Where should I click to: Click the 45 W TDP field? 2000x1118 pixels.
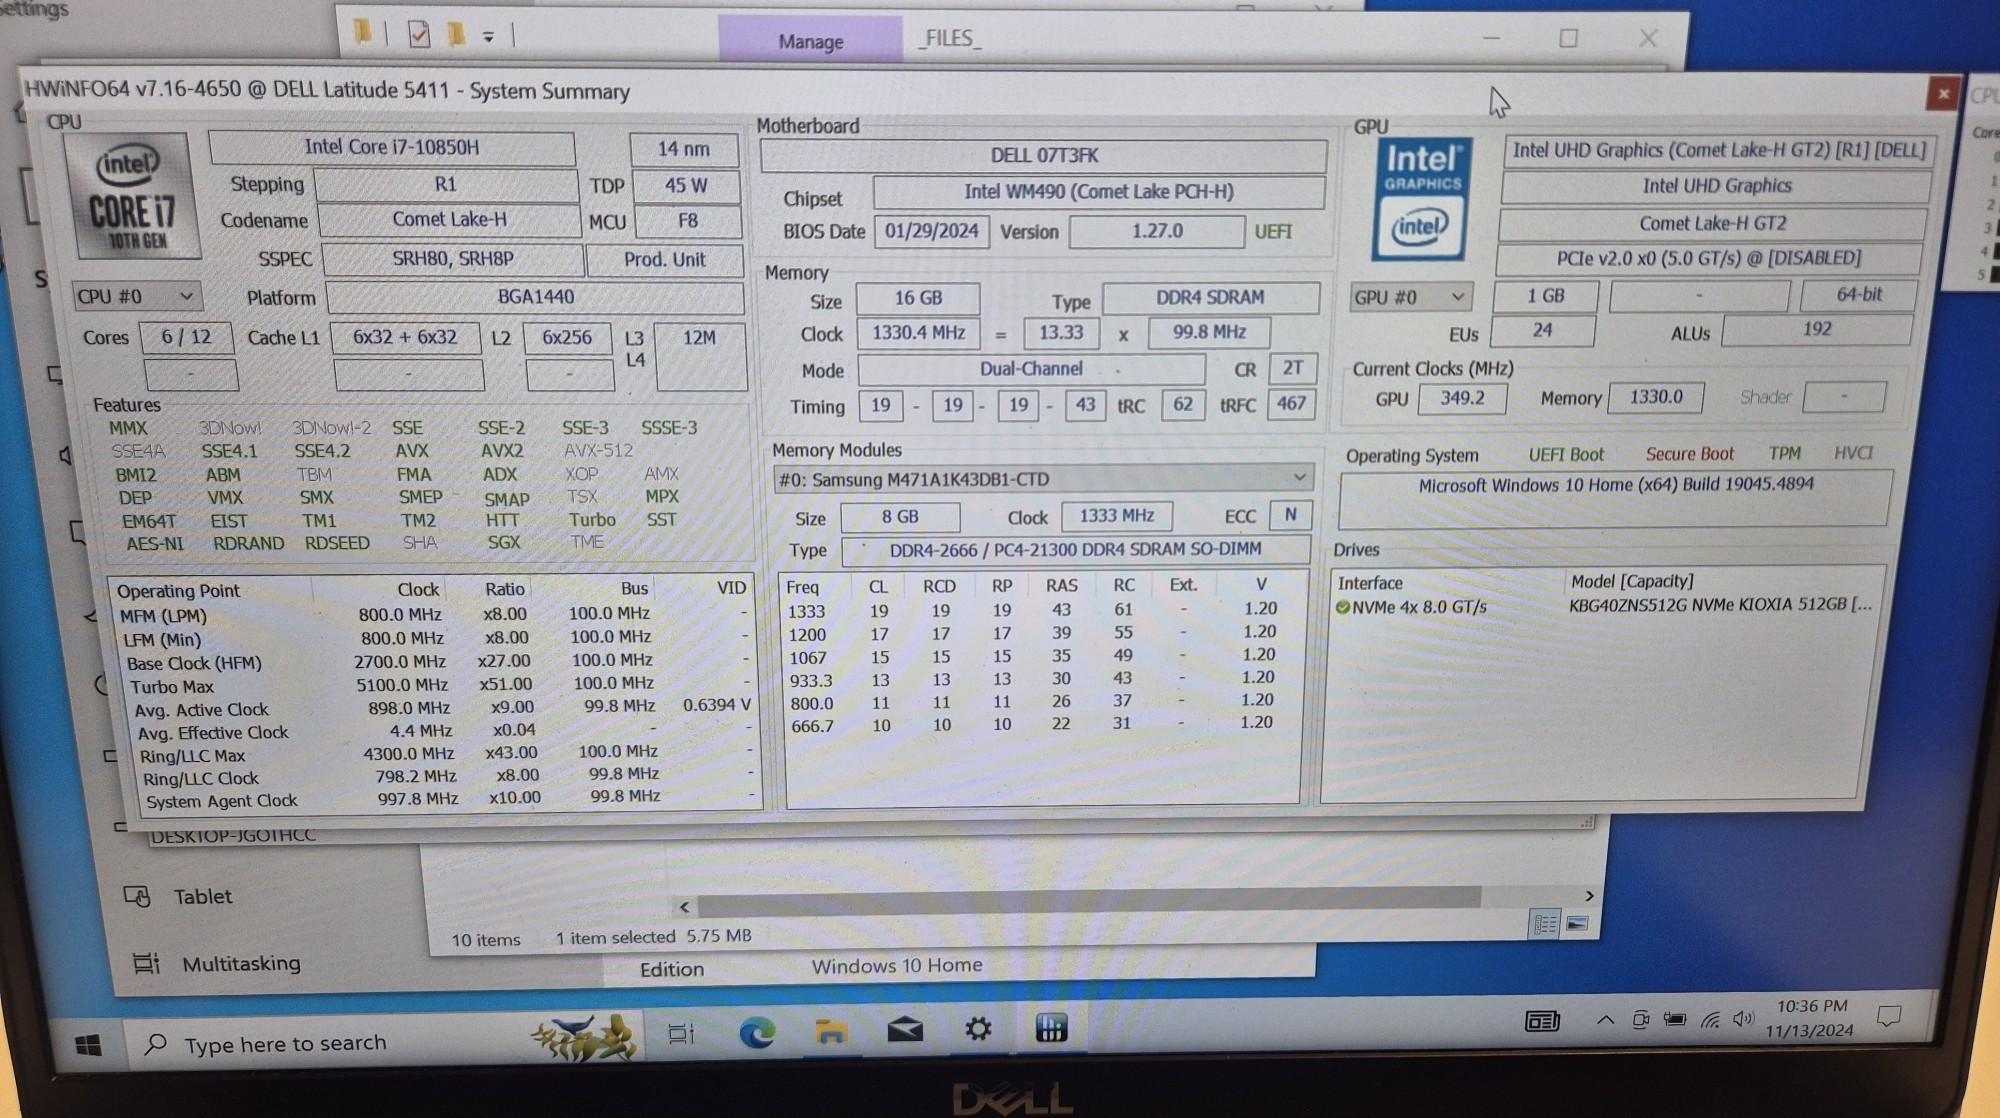686,186
